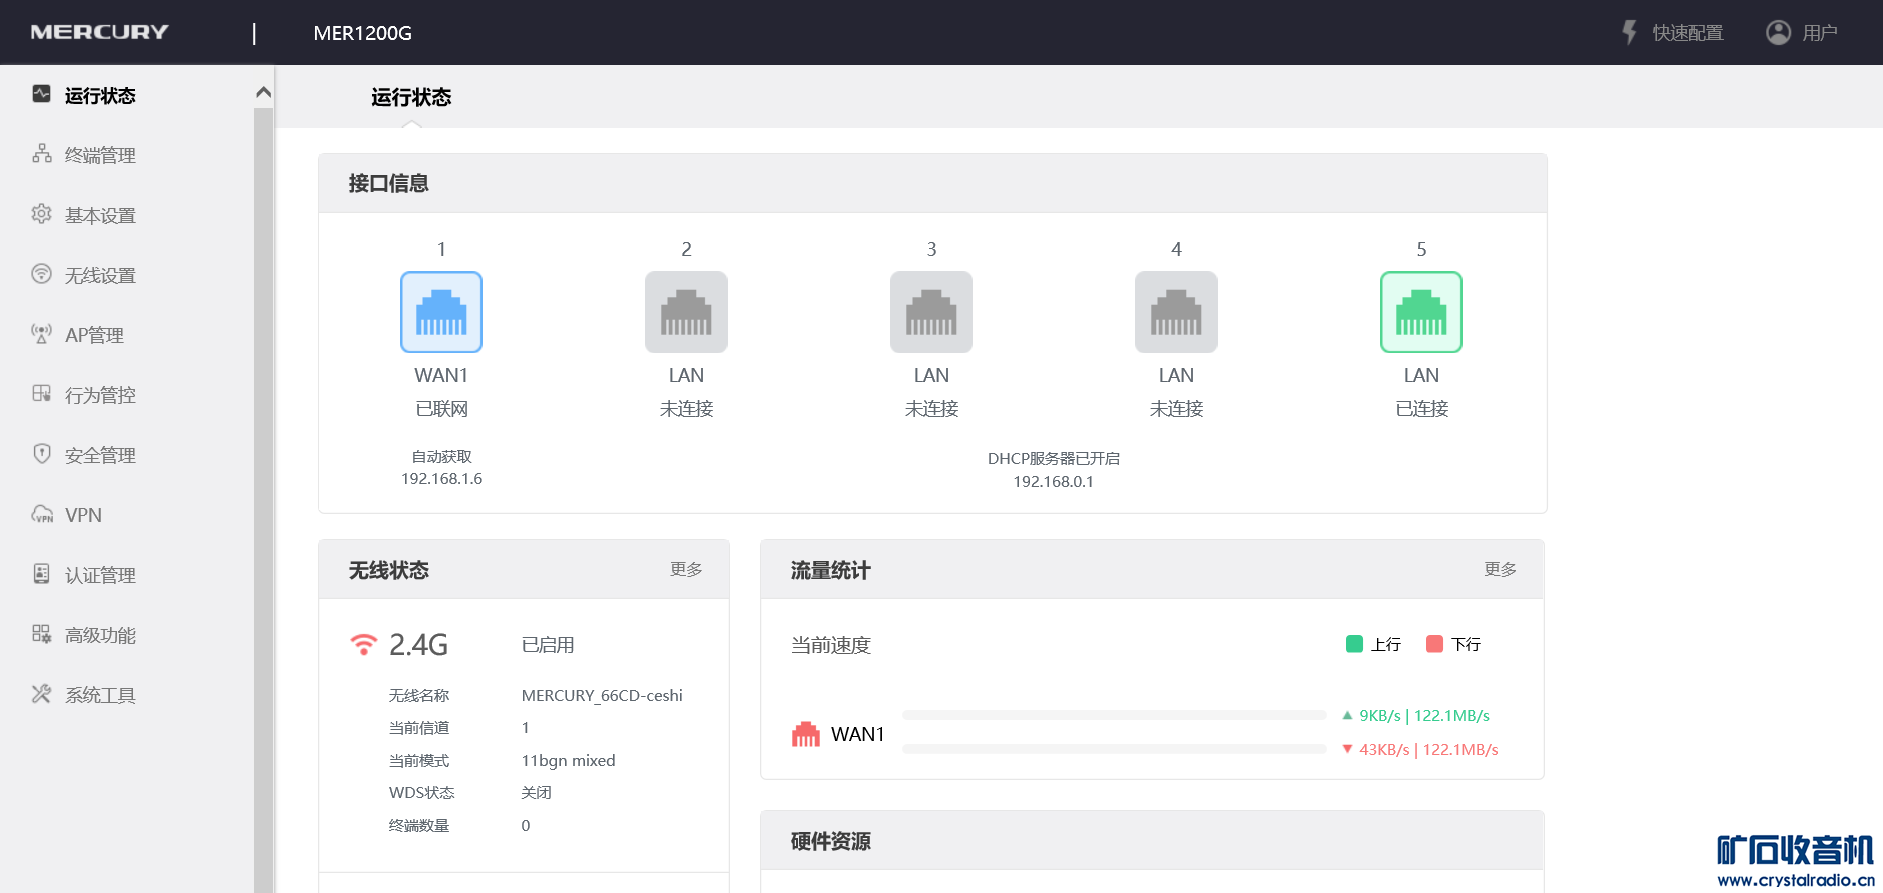This screenshot has width=1883, height=893.
Task: Click the 已启用 status beside 2.4G
Action: (x=548, y=645)
